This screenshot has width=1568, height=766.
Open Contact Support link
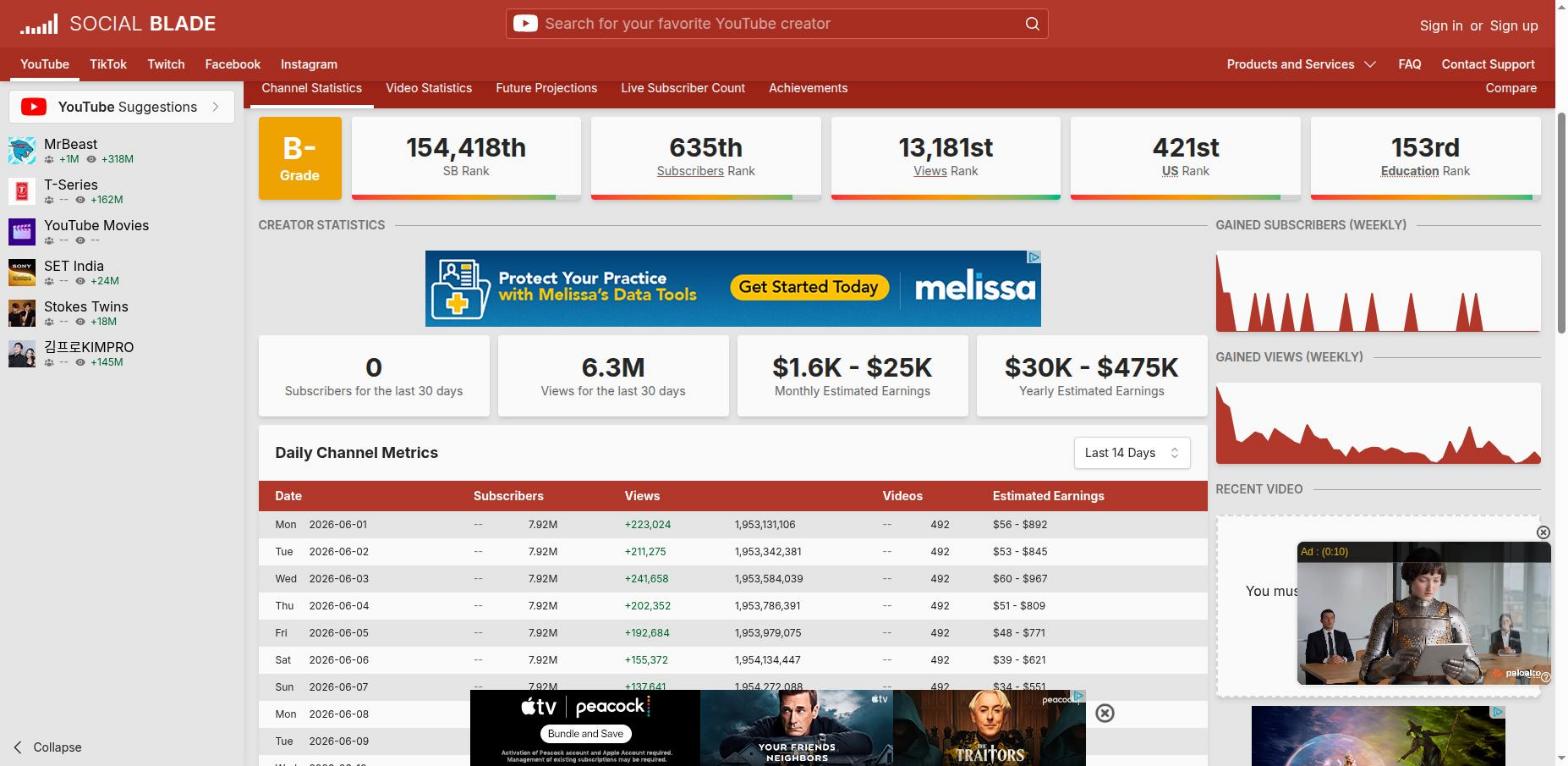tap(1488, 64)
